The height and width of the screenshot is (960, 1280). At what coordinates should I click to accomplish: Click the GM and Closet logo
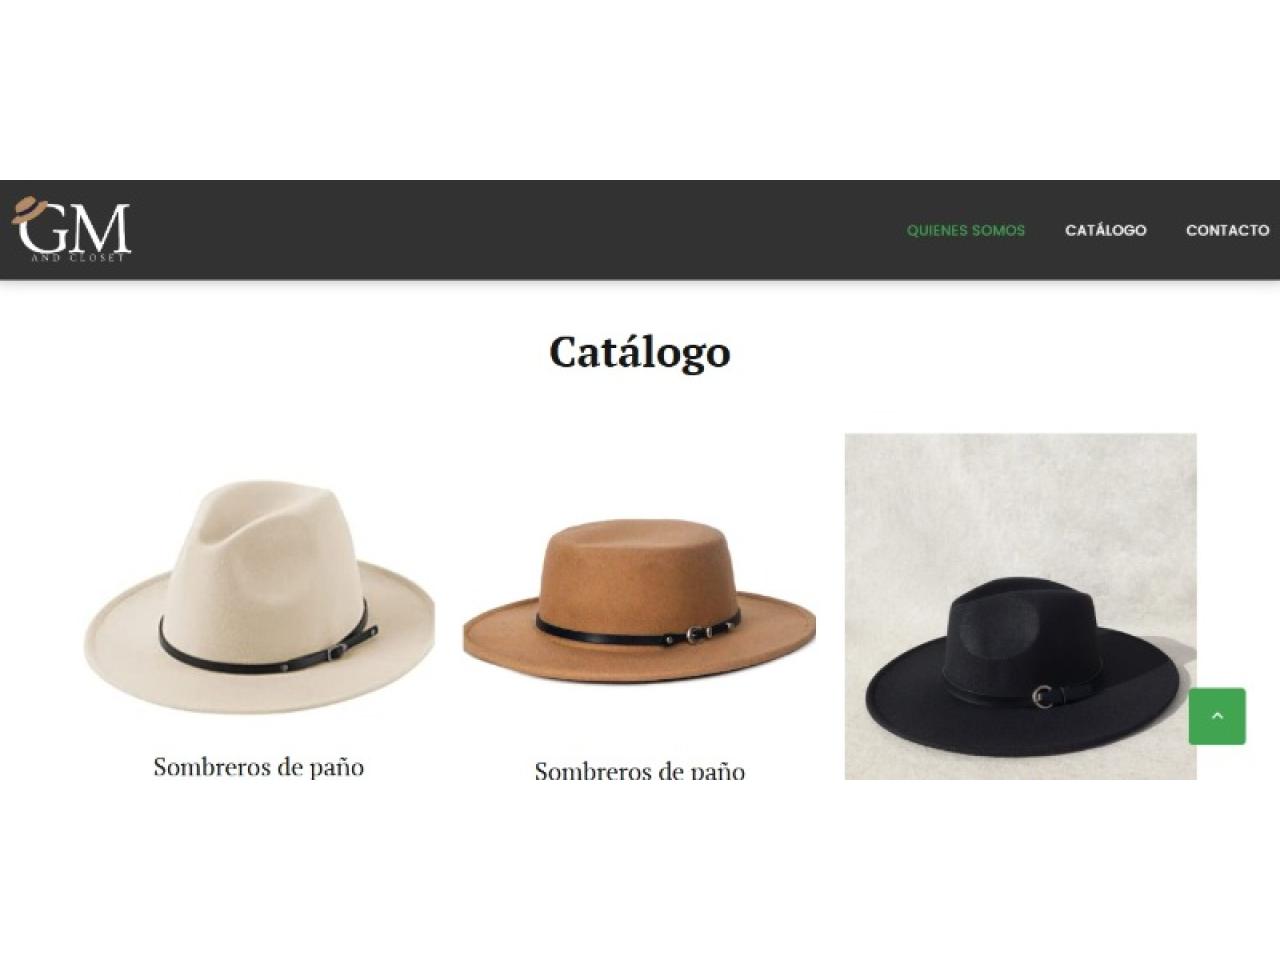(x=71, y=229)
